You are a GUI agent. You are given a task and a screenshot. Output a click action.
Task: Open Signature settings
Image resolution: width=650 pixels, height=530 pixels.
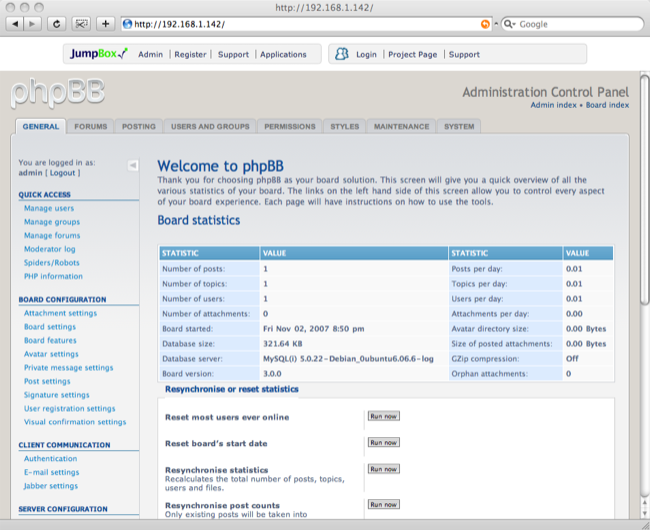click(x=57, y=395)
